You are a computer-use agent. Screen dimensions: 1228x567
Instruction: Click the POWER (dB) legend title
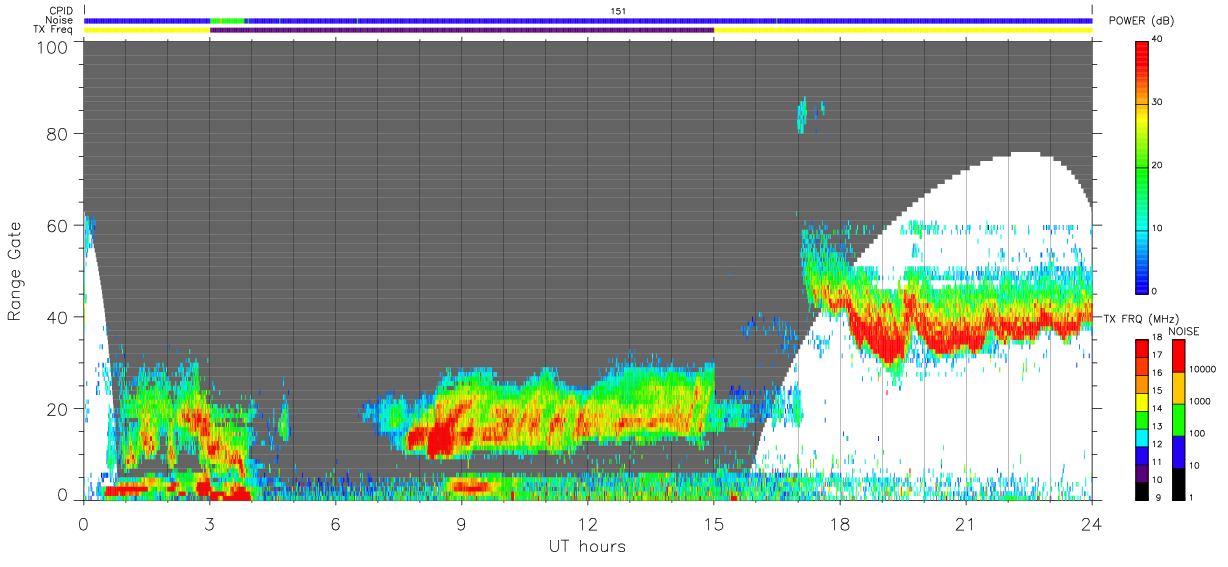[x=1143, y=21]
